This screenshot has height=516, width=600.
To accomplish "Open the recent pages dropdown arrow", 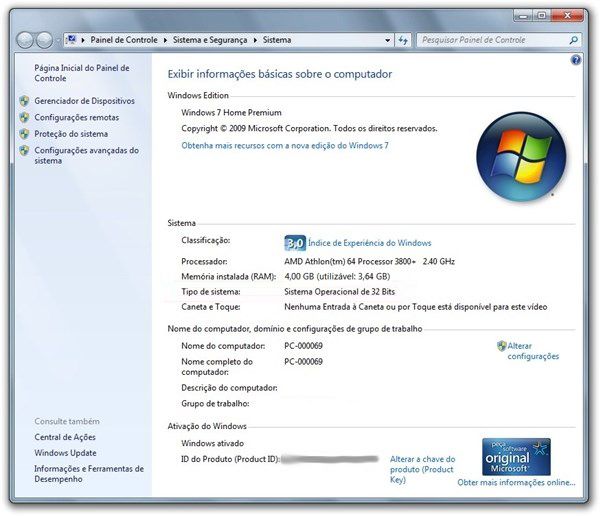I will click(x=58, y=40).
